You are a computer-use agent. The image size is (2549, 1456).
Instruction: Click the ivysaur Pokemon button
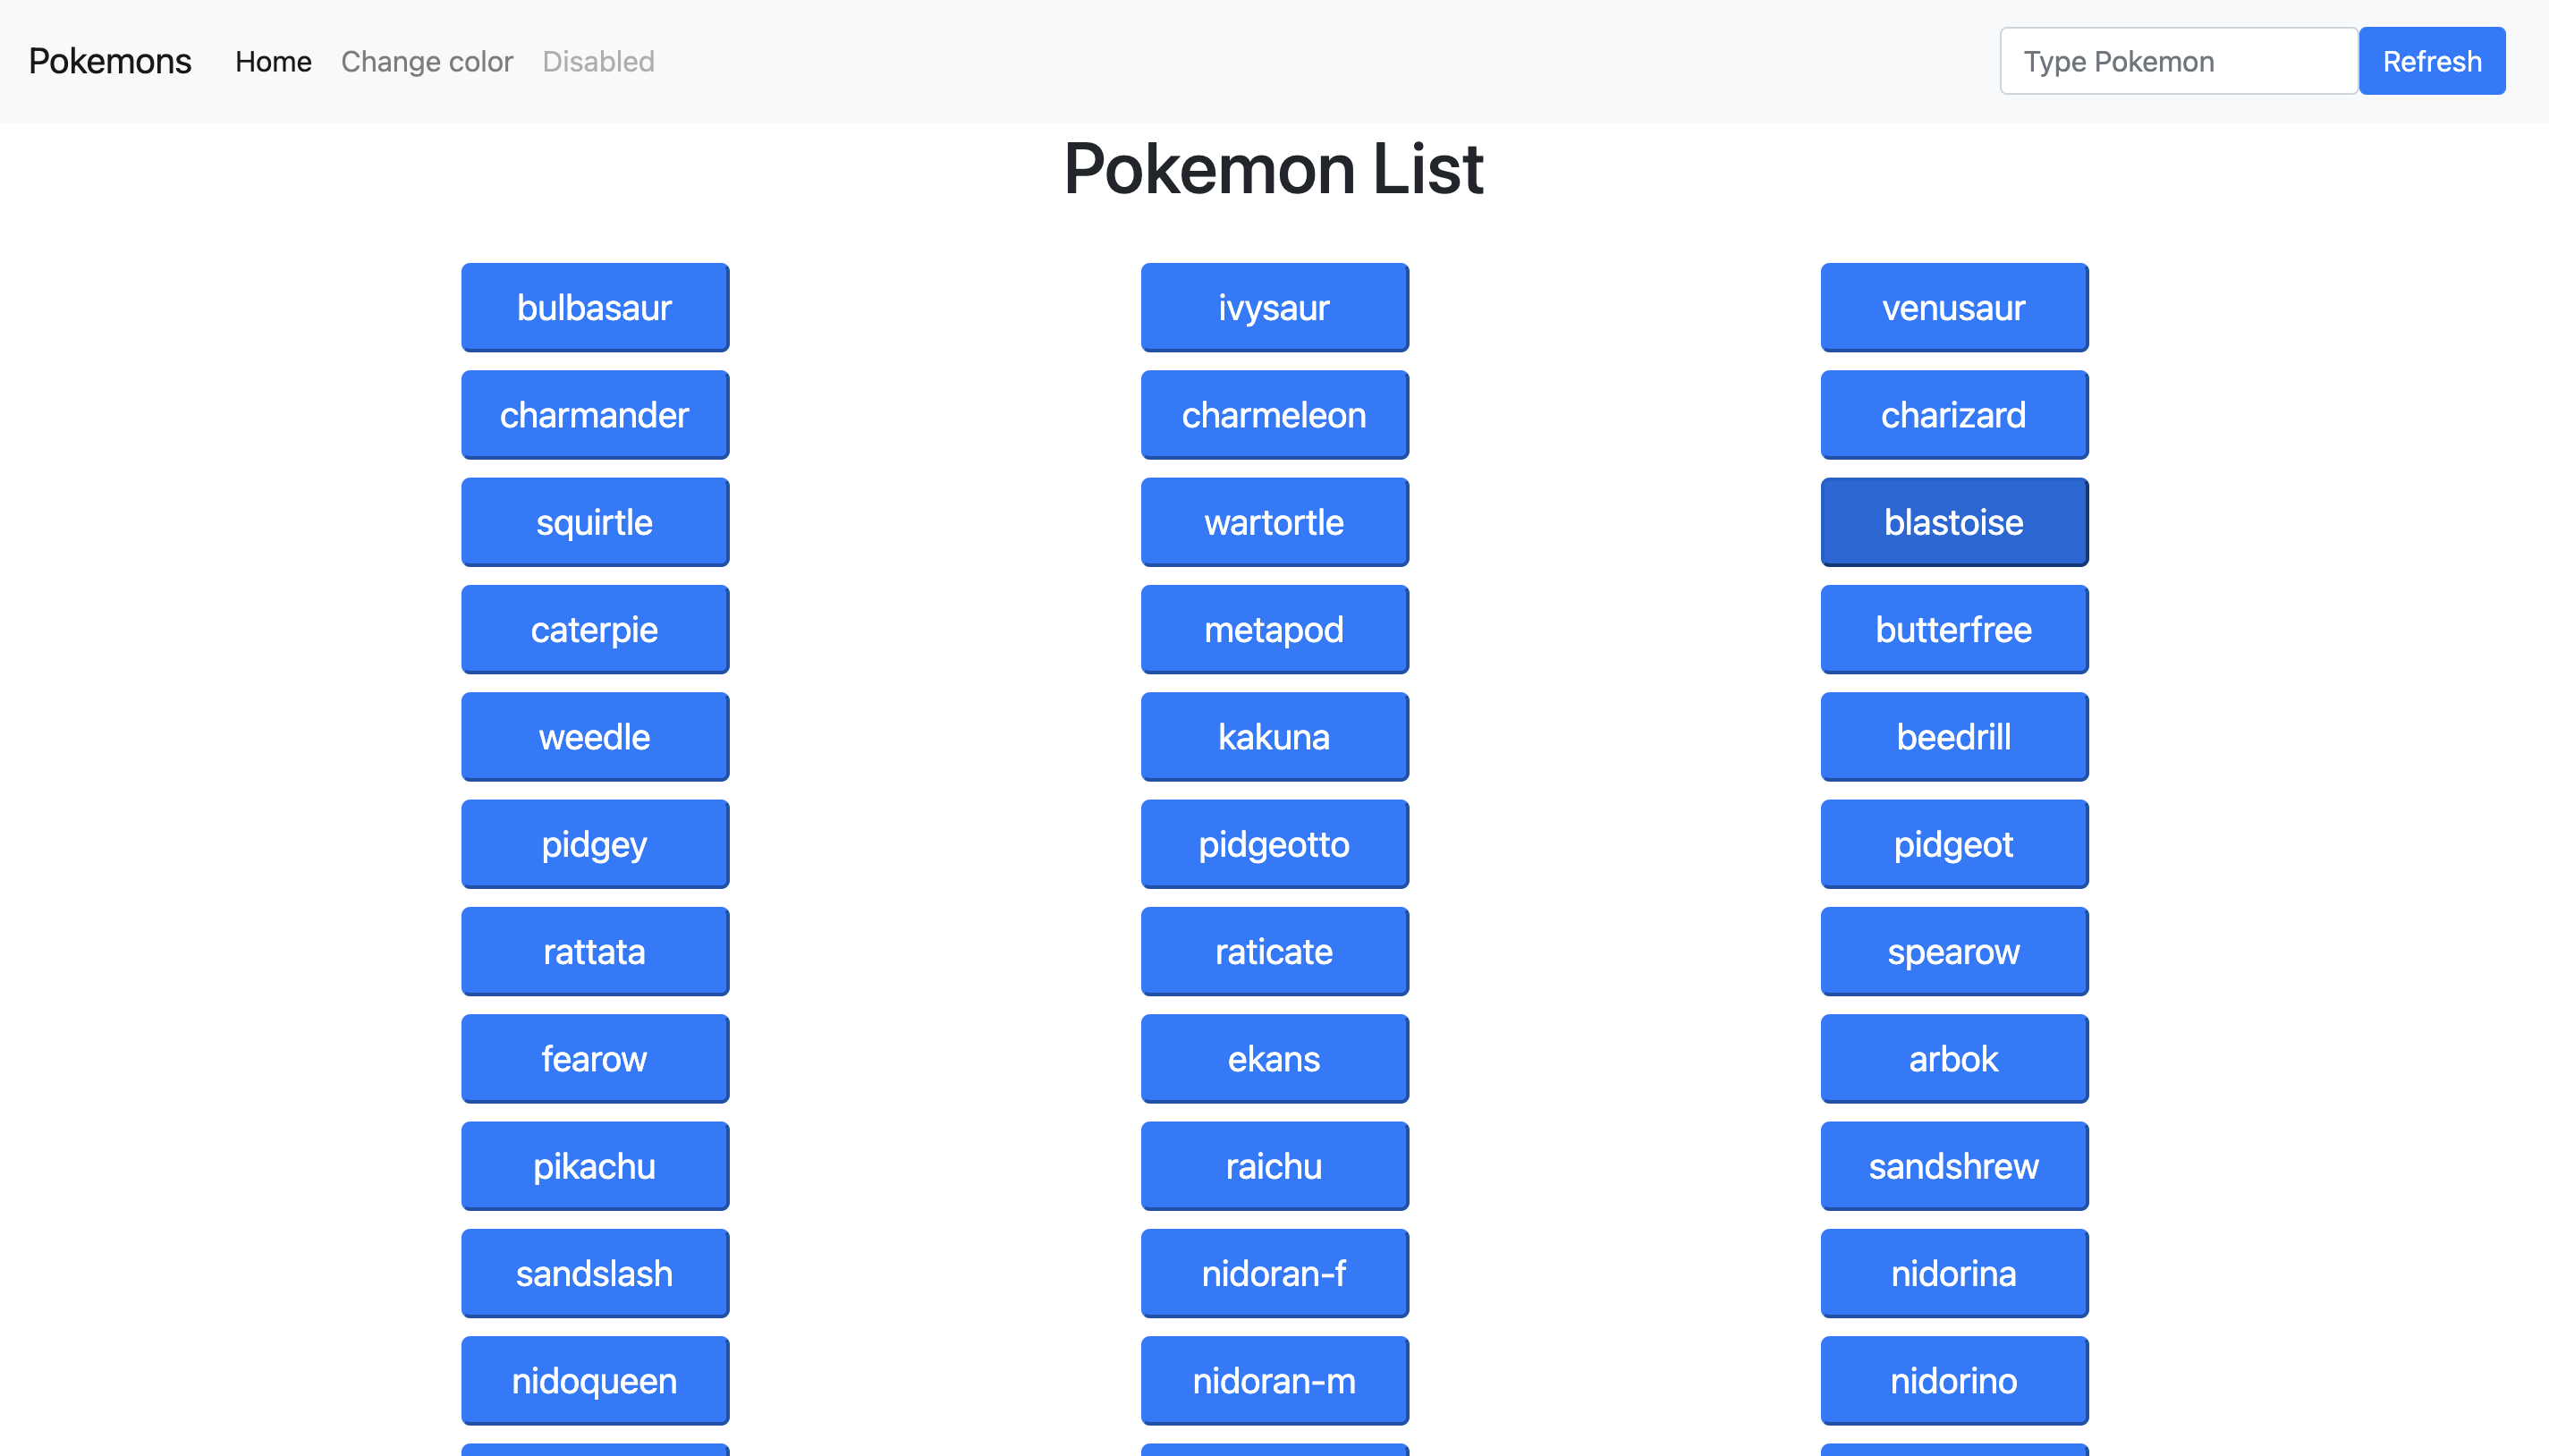[1273, 306]
